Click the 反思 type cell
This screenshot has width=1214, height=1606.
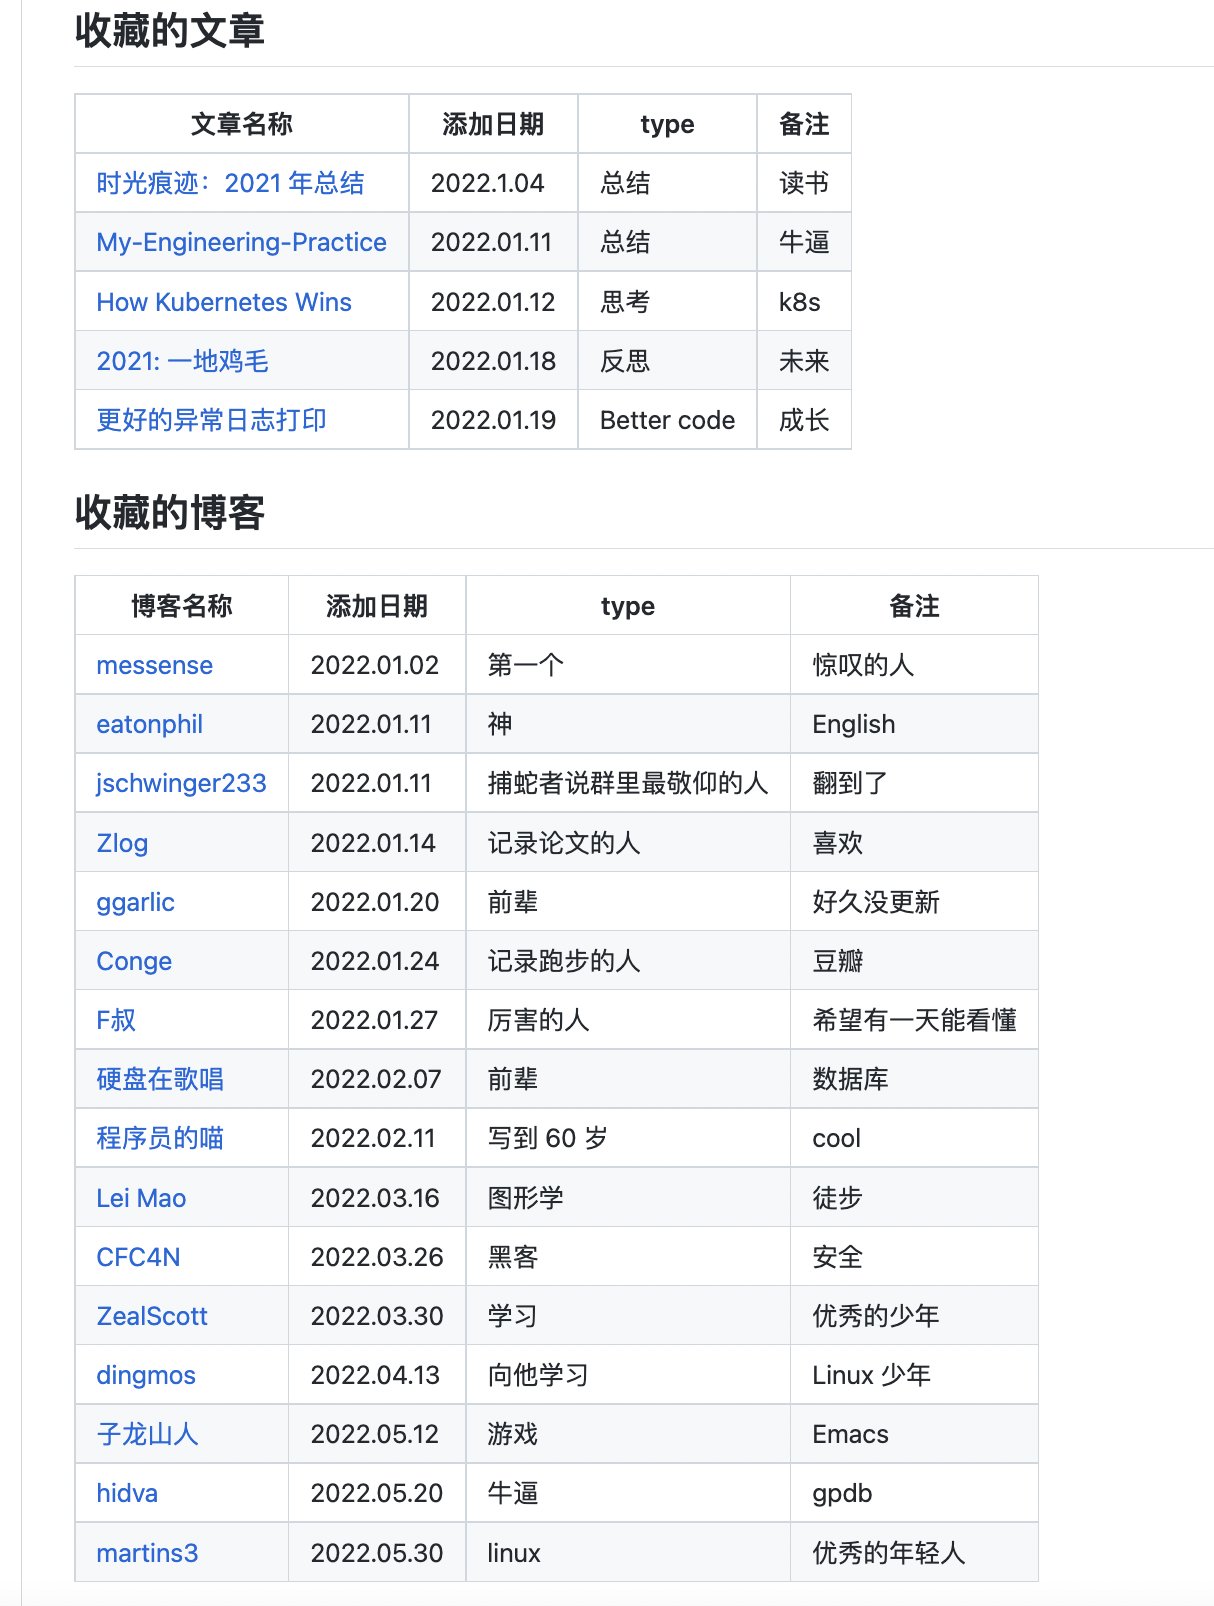pos(667,361)
